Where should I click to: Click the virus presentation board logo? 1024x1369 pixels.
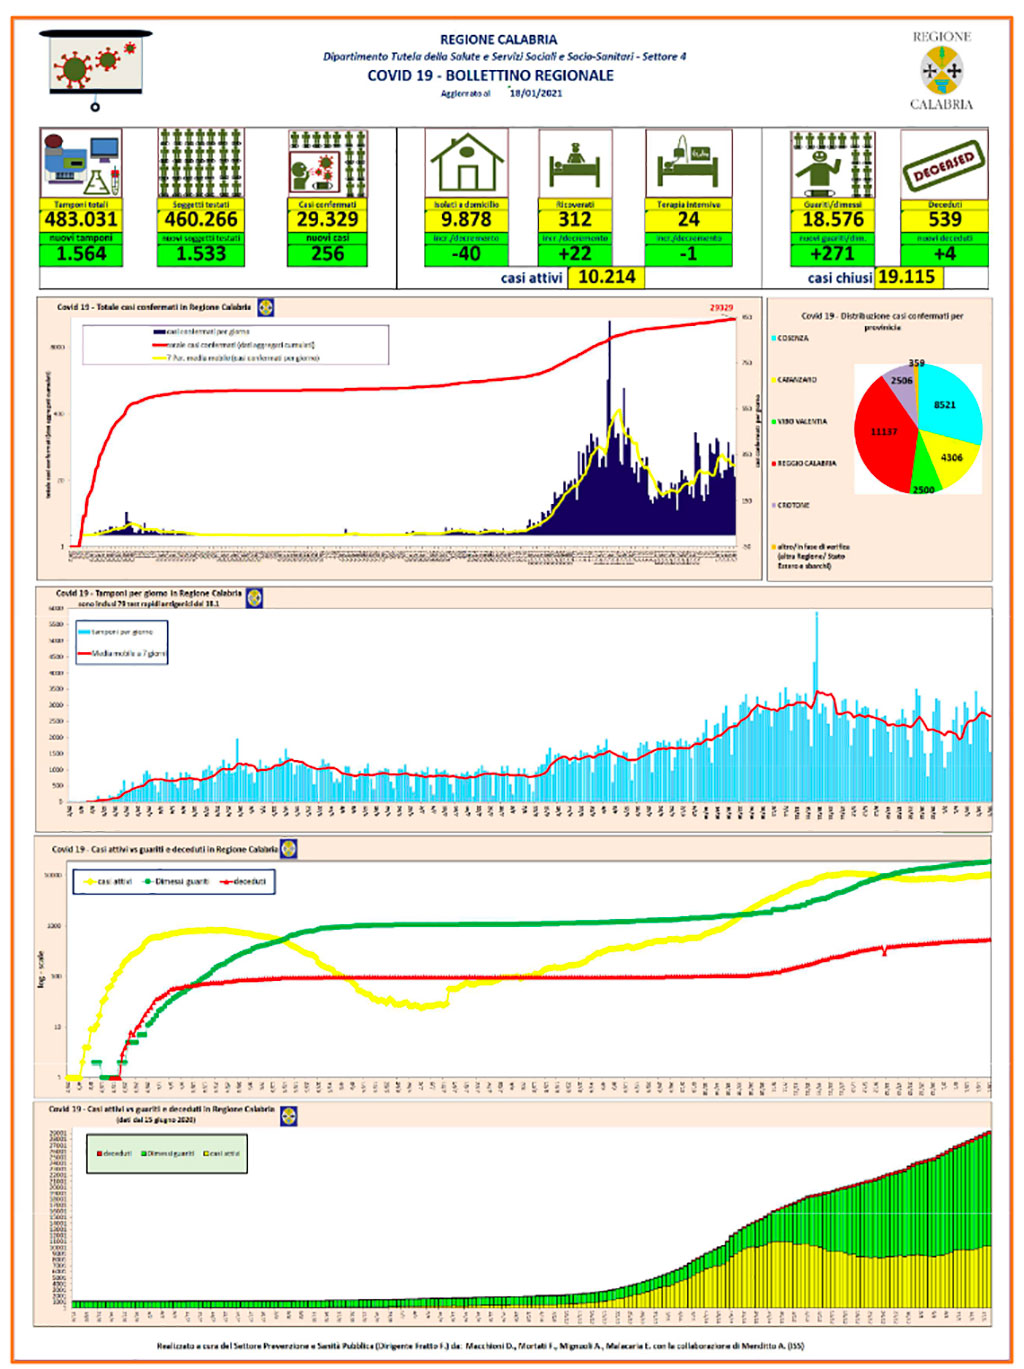tap(96, 70)
